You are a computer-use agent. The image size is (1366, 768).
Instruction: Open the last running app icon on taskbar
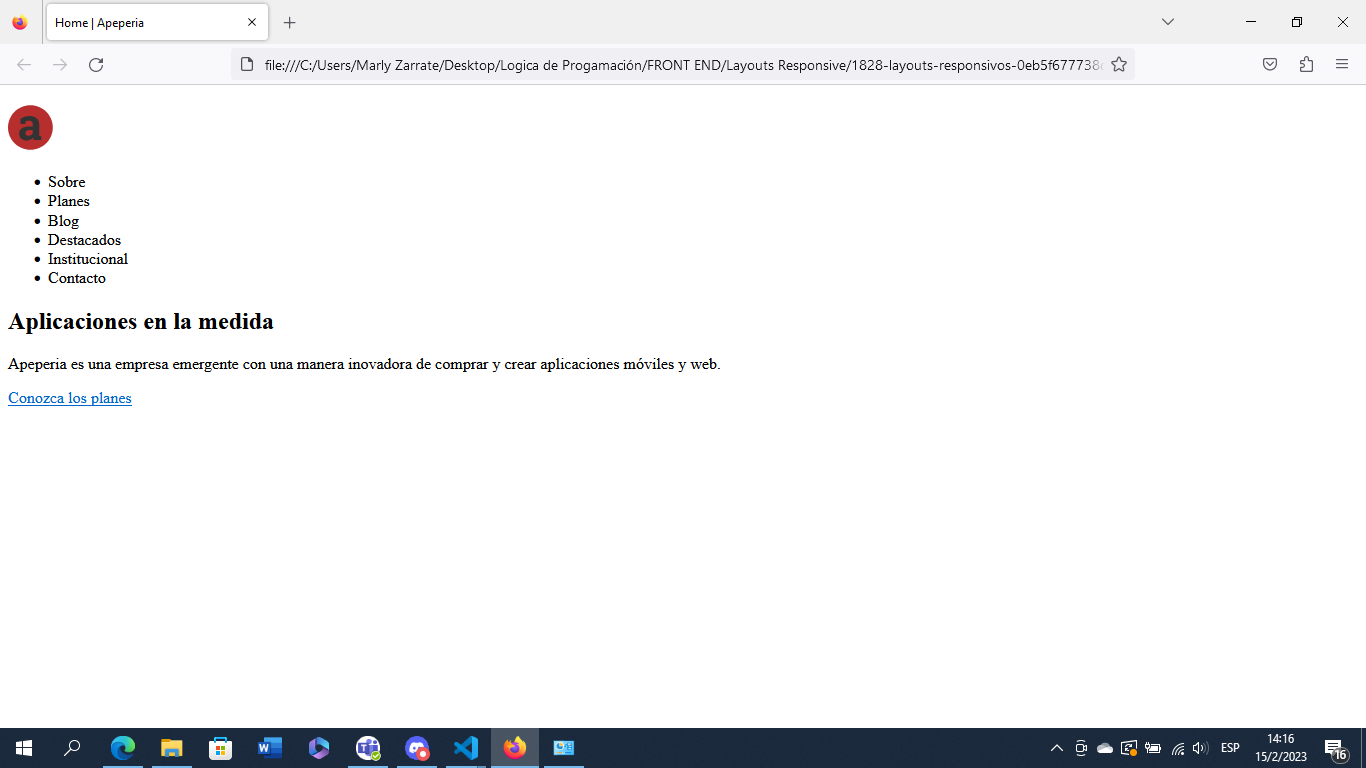564,748
